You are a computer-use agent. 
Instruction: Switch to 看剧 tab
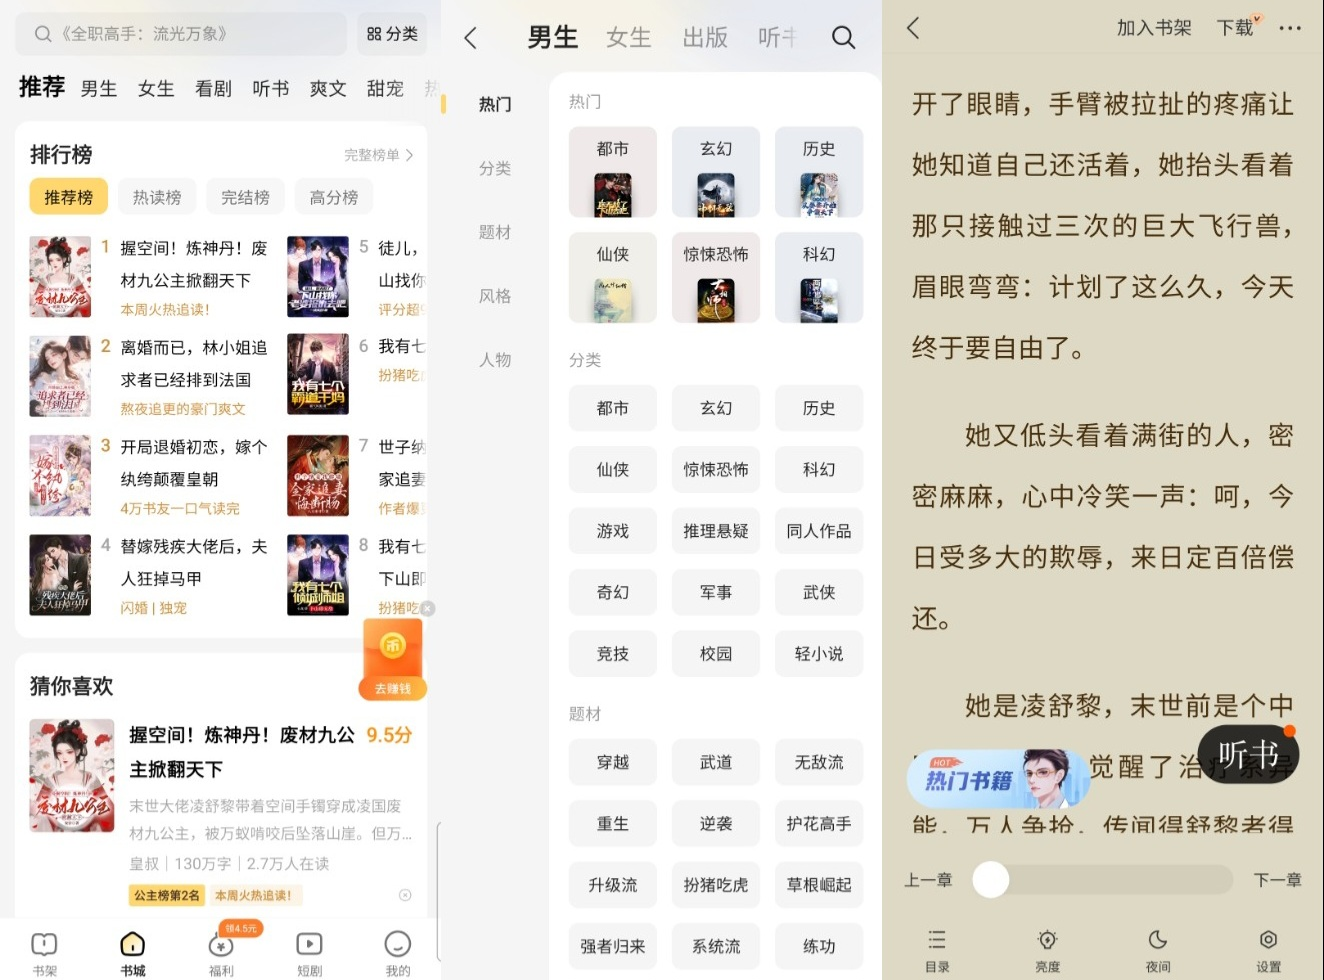pos(213,88)
